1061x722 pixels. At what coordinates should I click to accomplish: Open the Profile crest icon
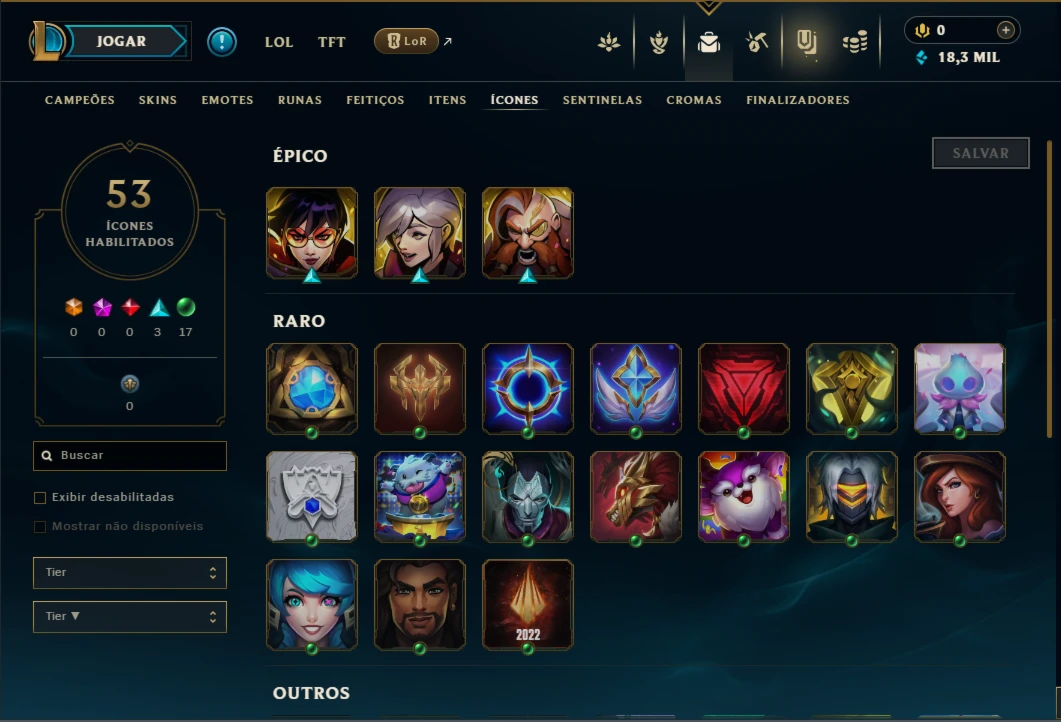click(609, 43)
